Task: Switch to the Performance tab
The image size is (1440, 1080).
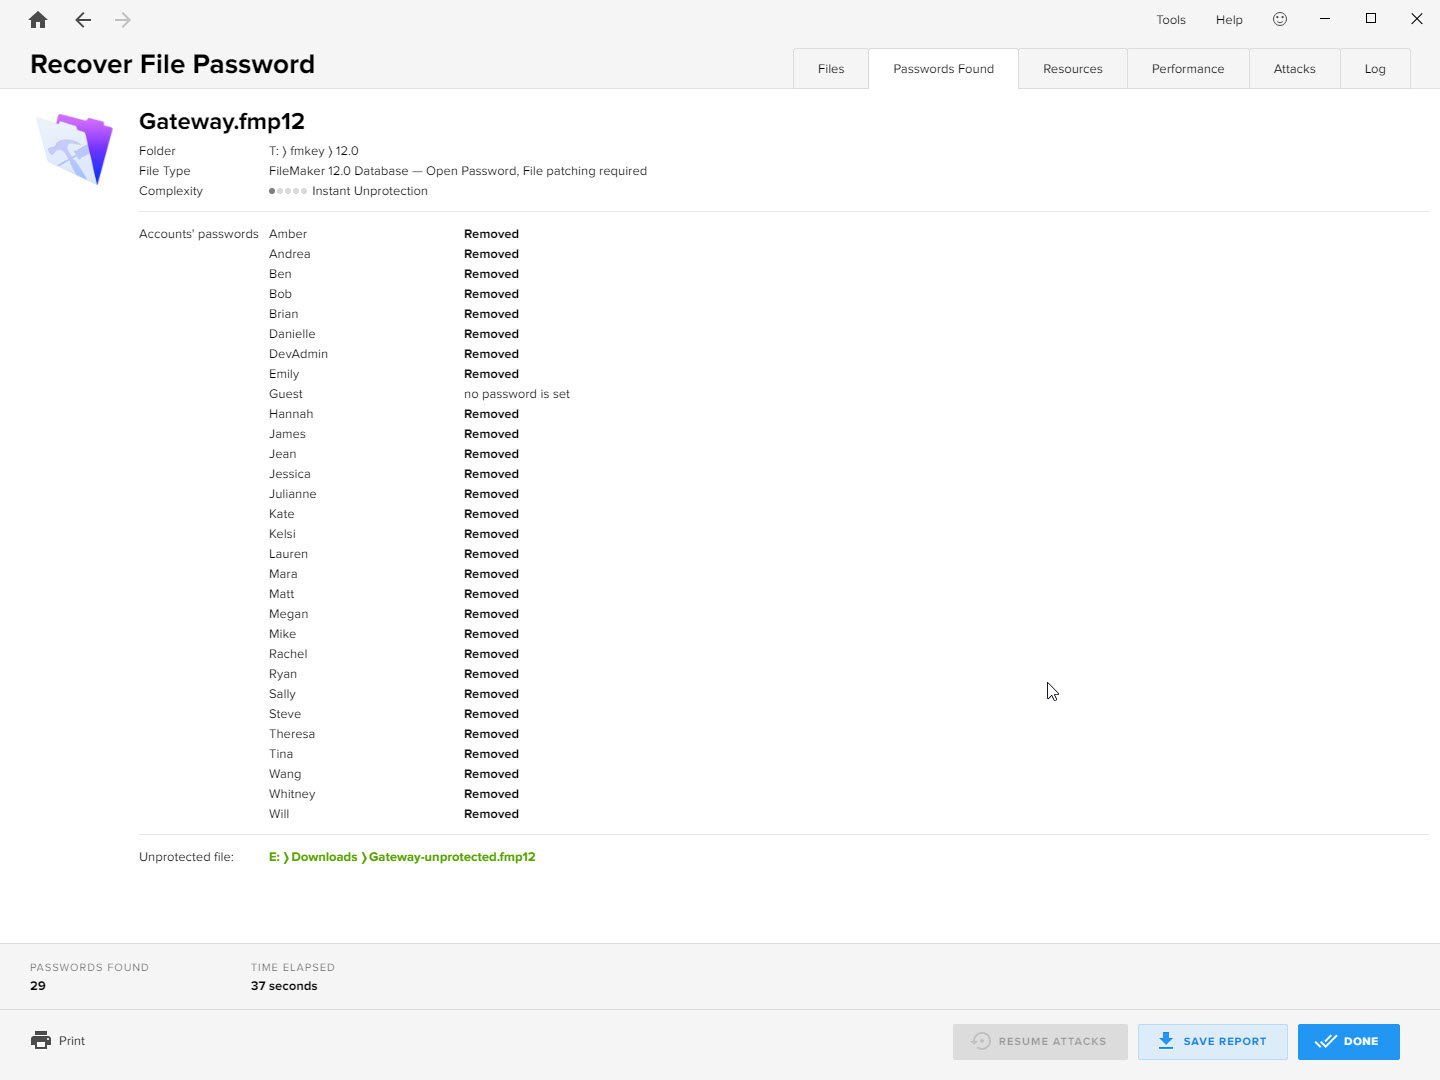Action: (1187, 69)
